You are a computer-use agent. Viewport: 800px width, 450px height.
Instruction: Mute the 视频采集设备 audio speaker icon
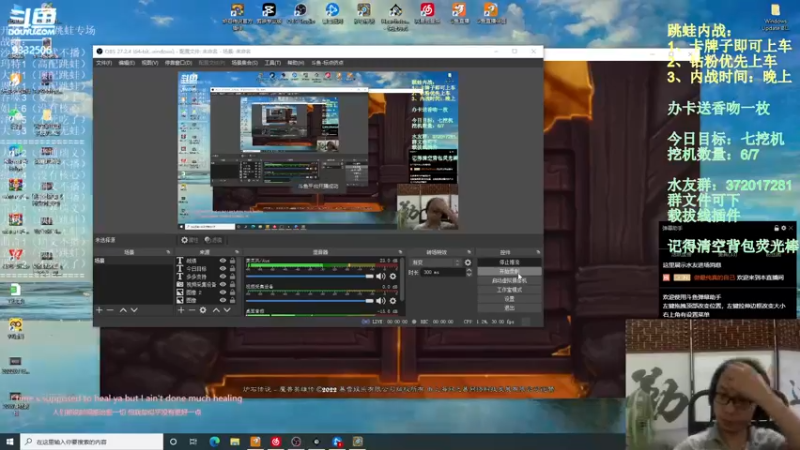click(381, 301)
